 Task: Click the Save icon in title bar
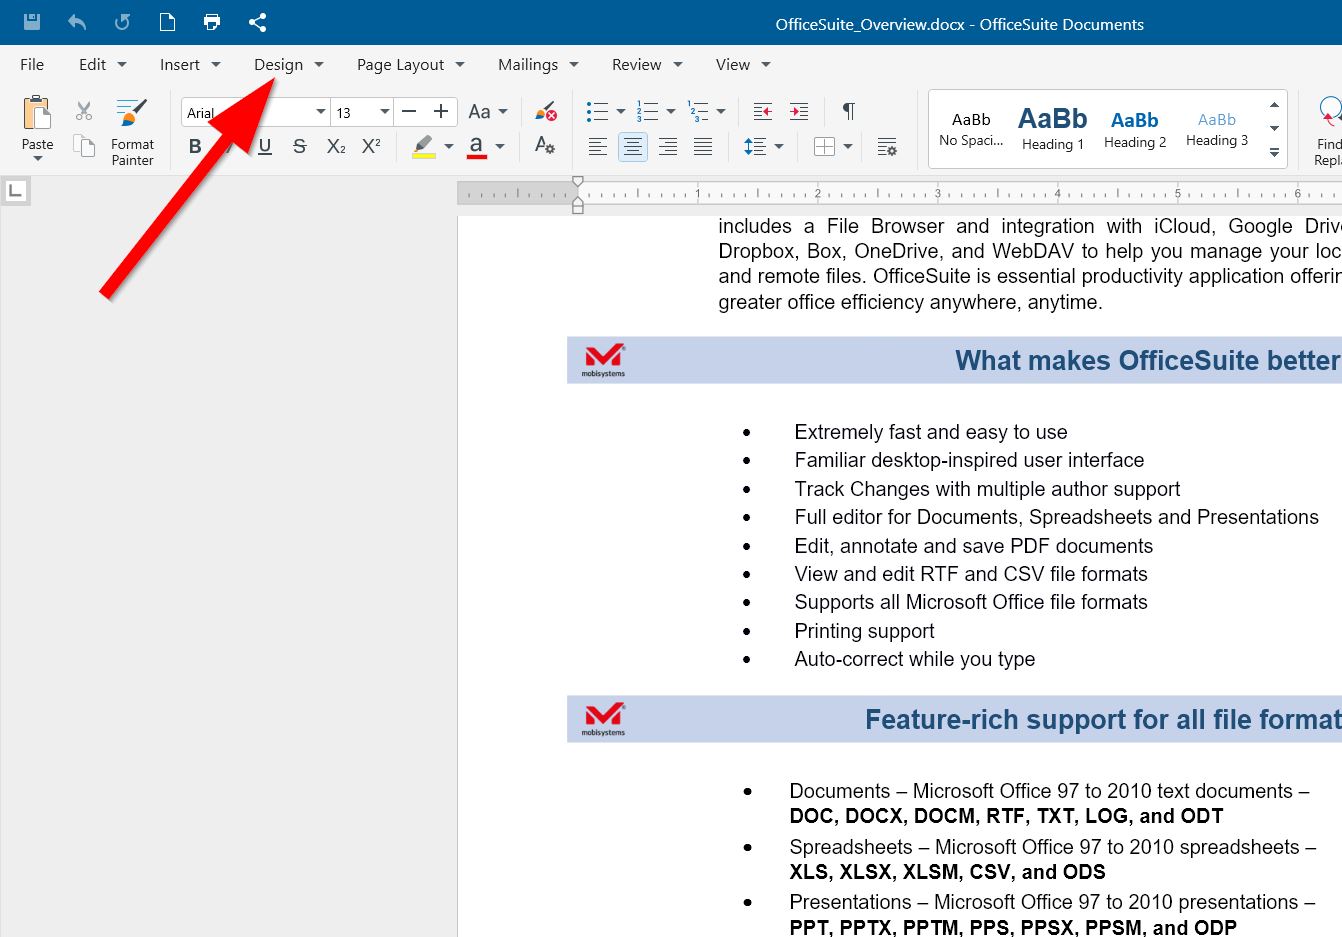32,22
